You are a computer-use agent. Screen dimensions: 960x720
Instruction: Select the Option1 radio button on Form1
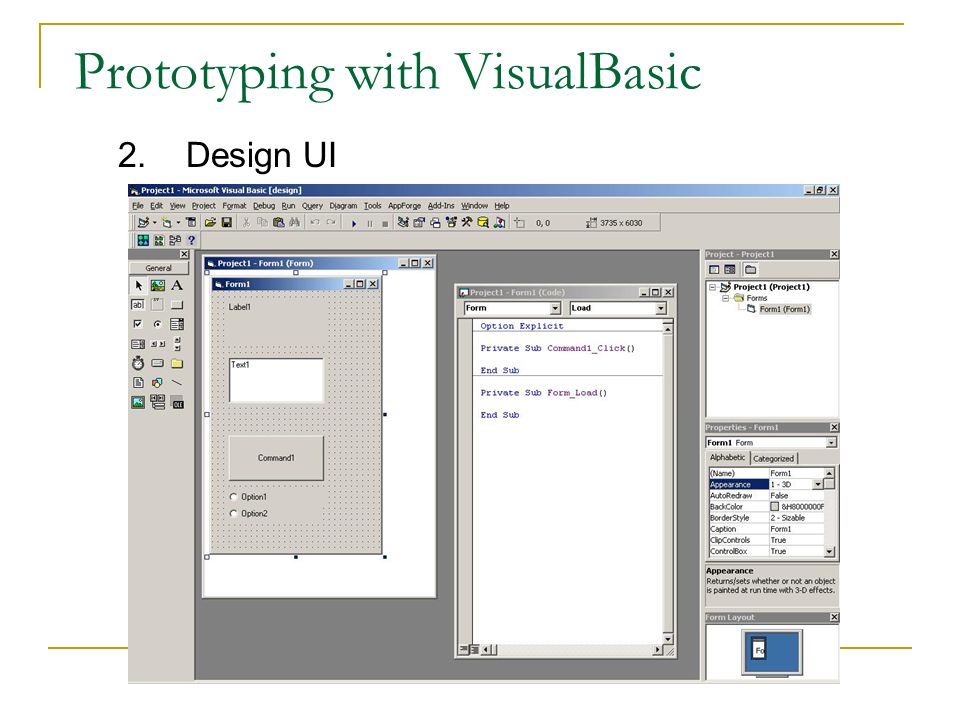[x=248, y=497]
